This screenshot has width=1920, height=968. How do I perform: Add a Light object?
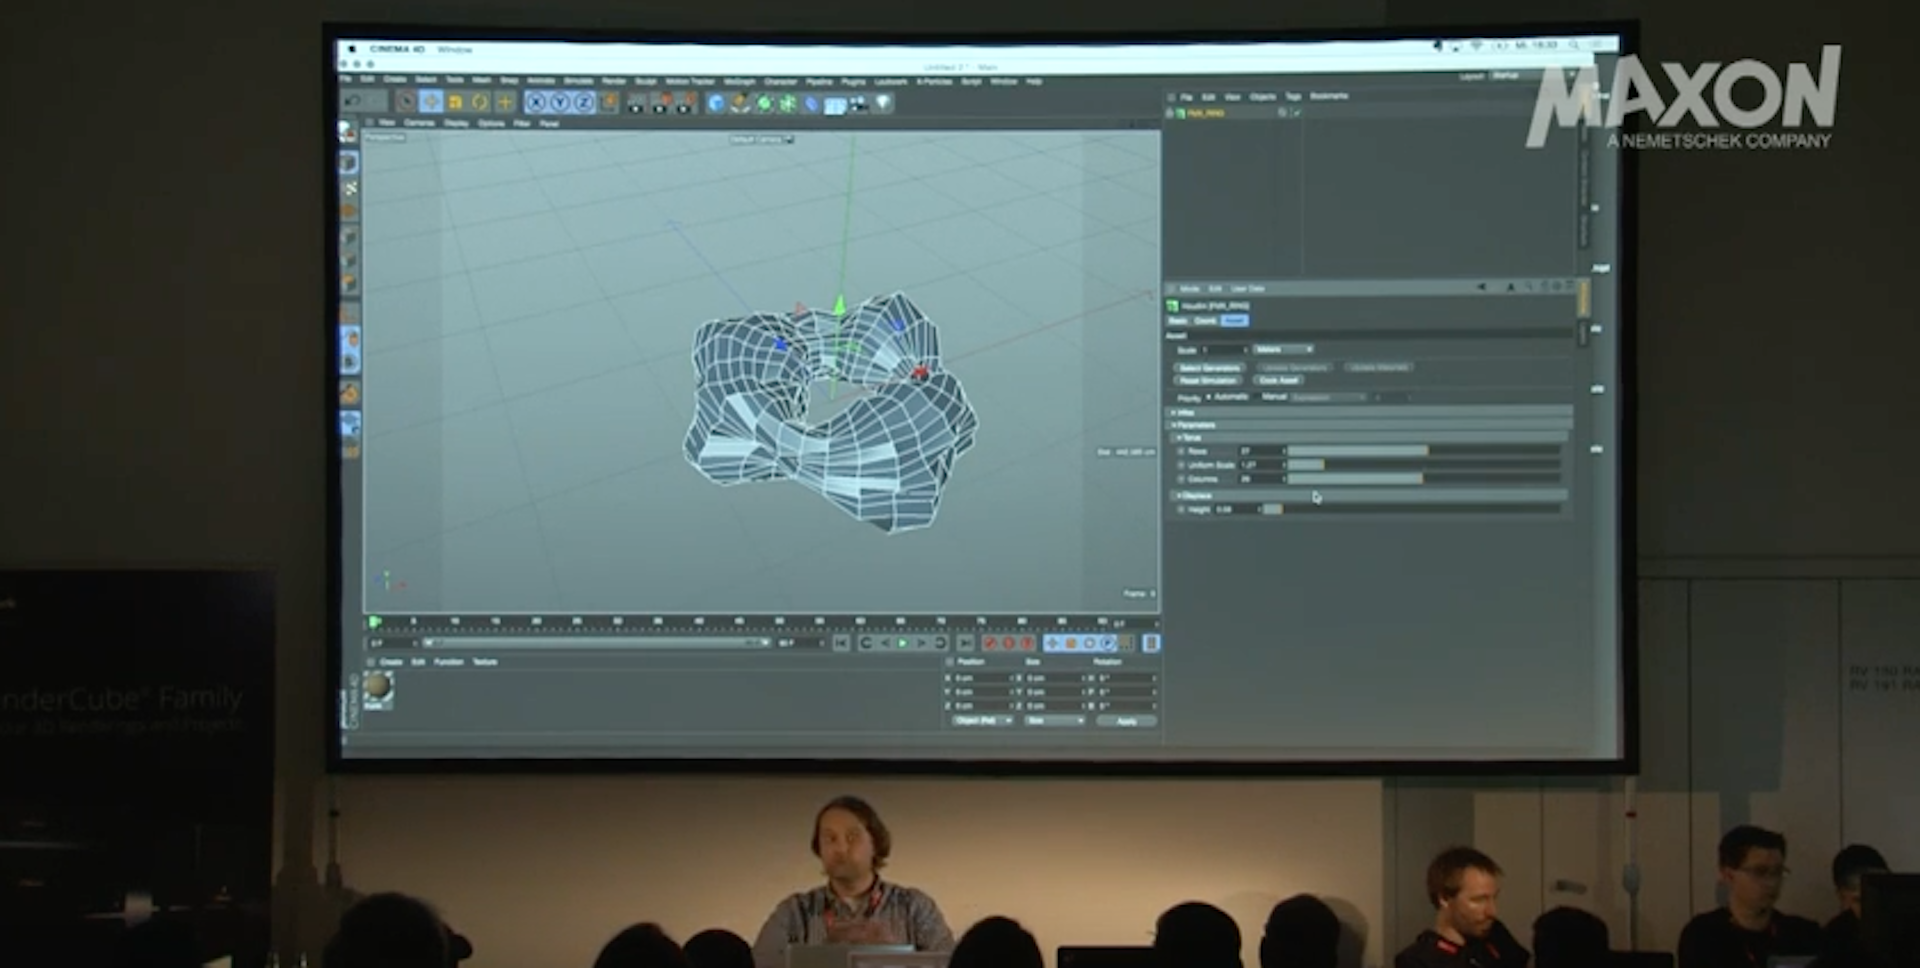coord(883,103)
